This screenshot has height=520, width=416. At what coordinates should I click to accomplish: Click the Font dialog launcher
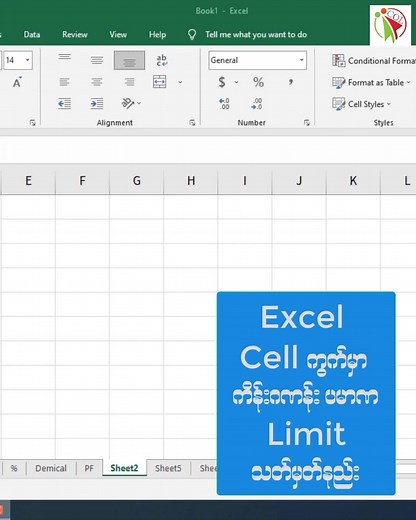32,123
